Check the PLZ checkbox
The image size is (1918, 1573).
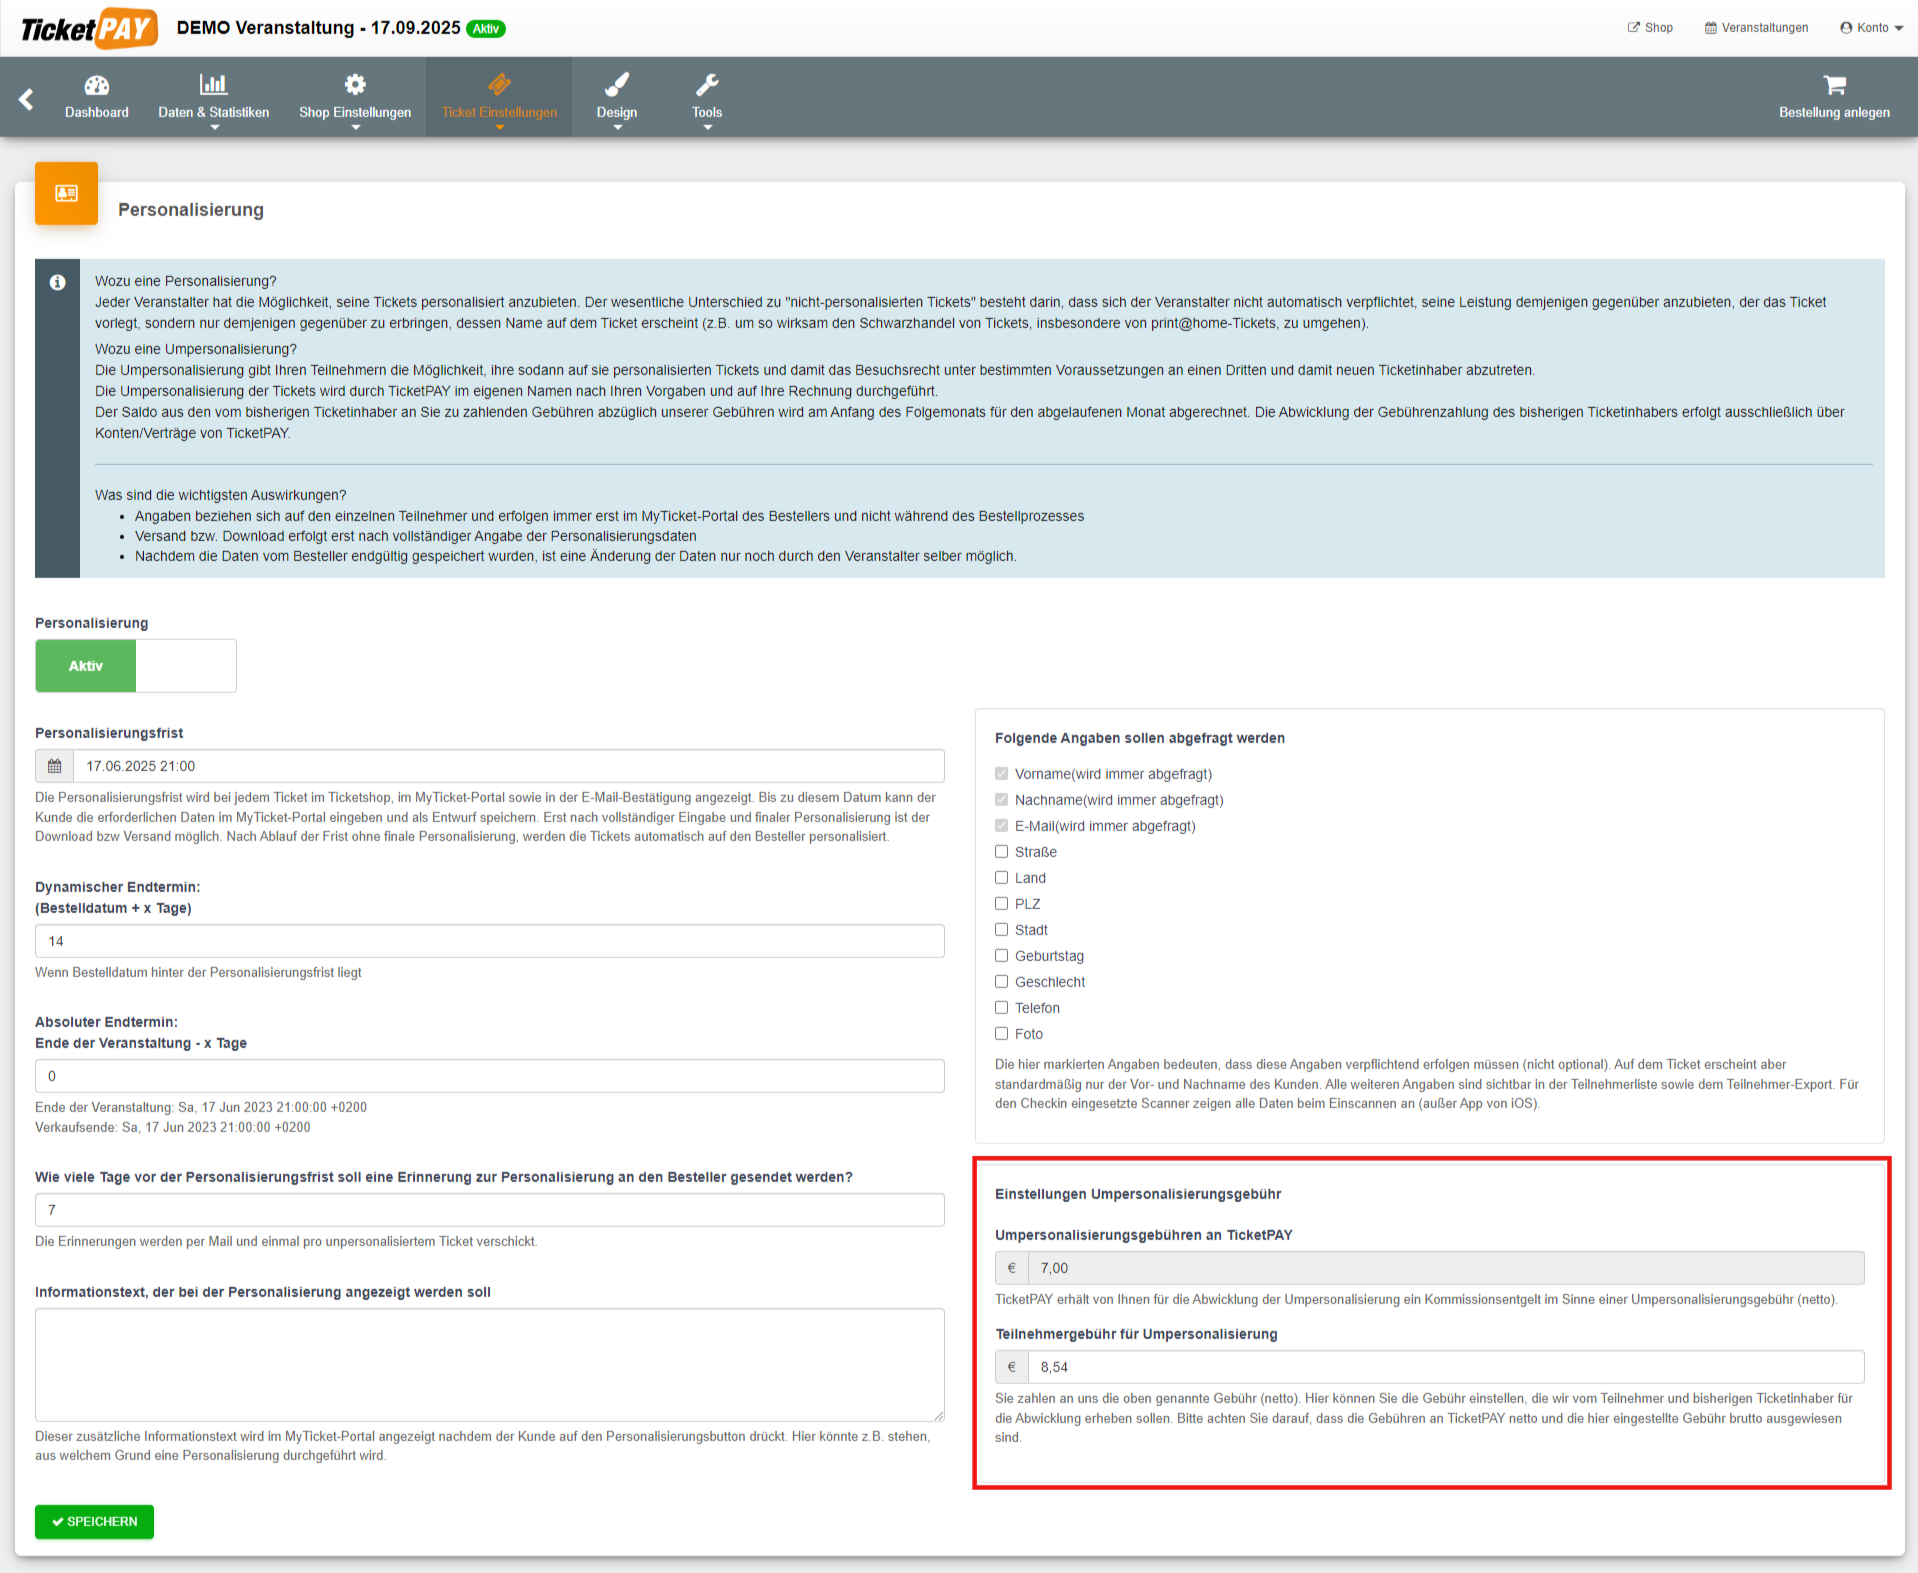coord(1001,904)
